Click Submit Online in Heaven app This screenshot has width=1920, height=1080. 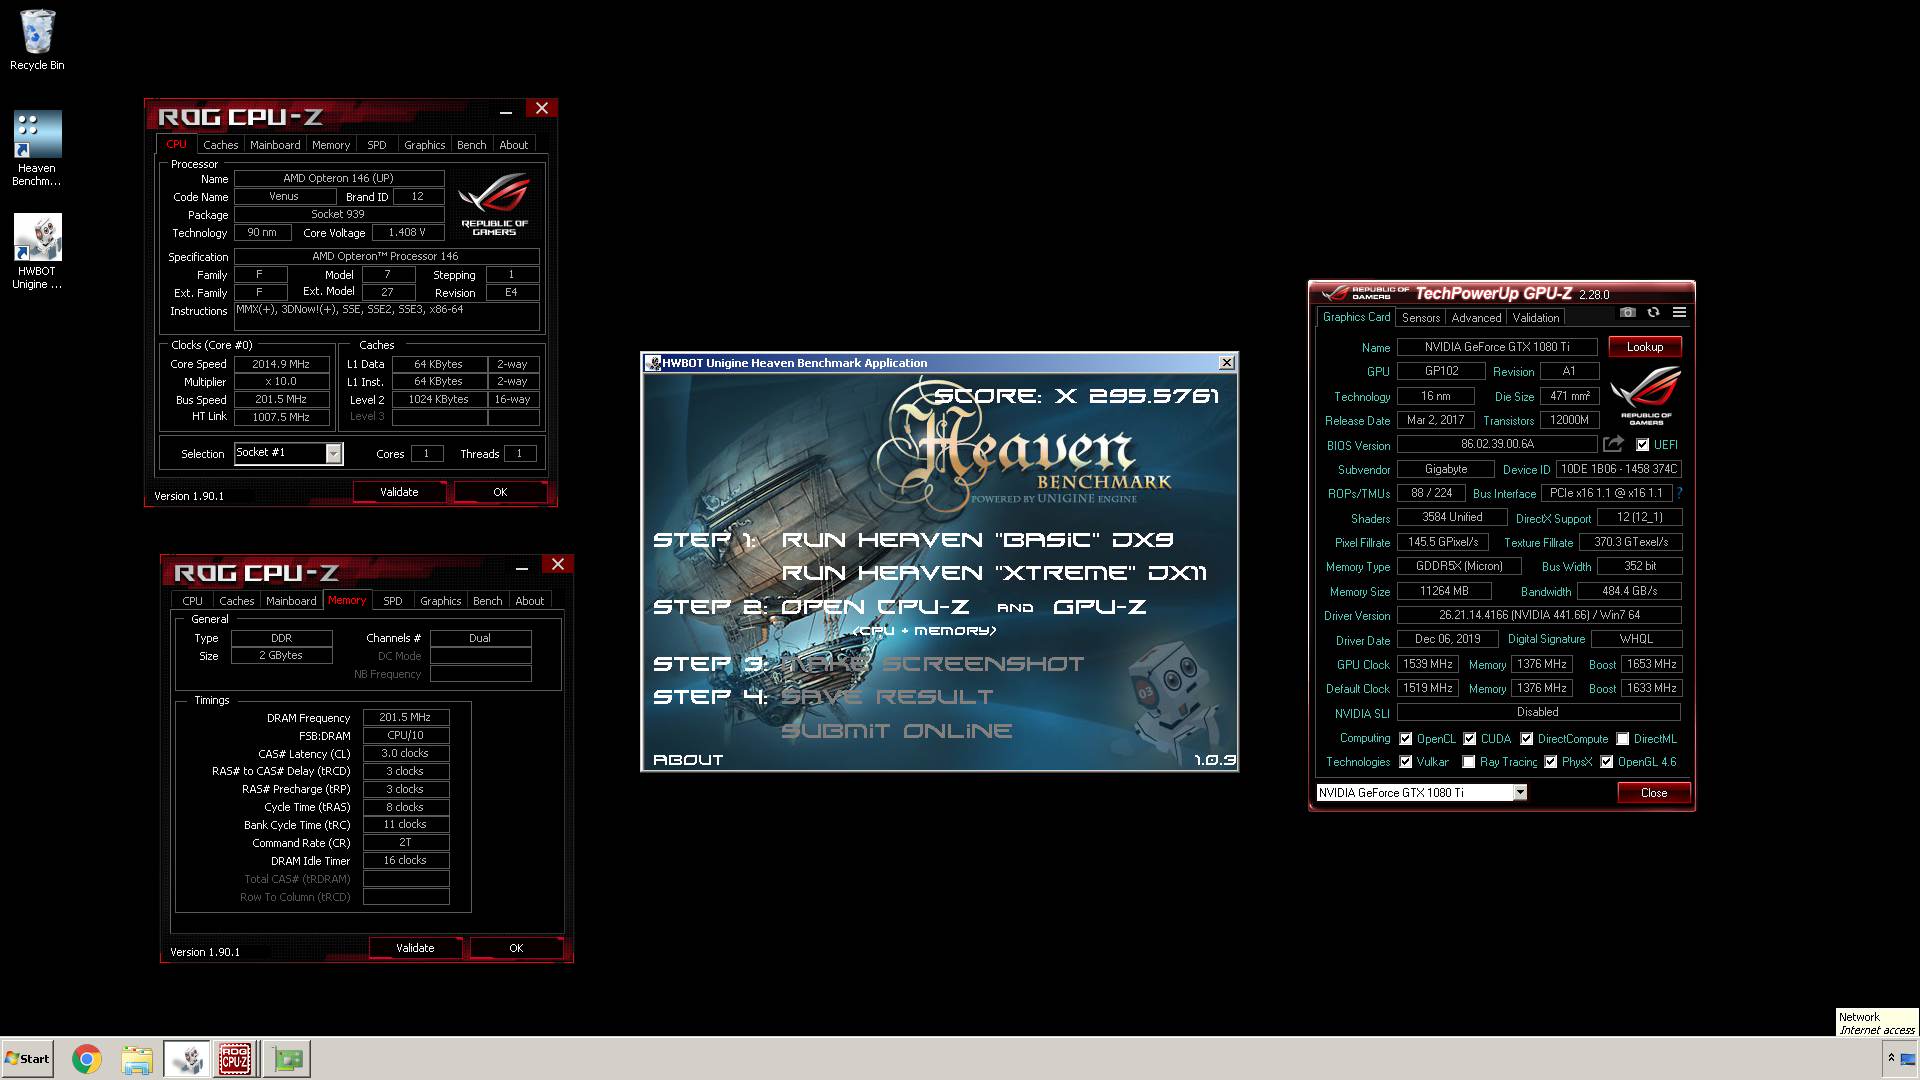coord(896,731)
